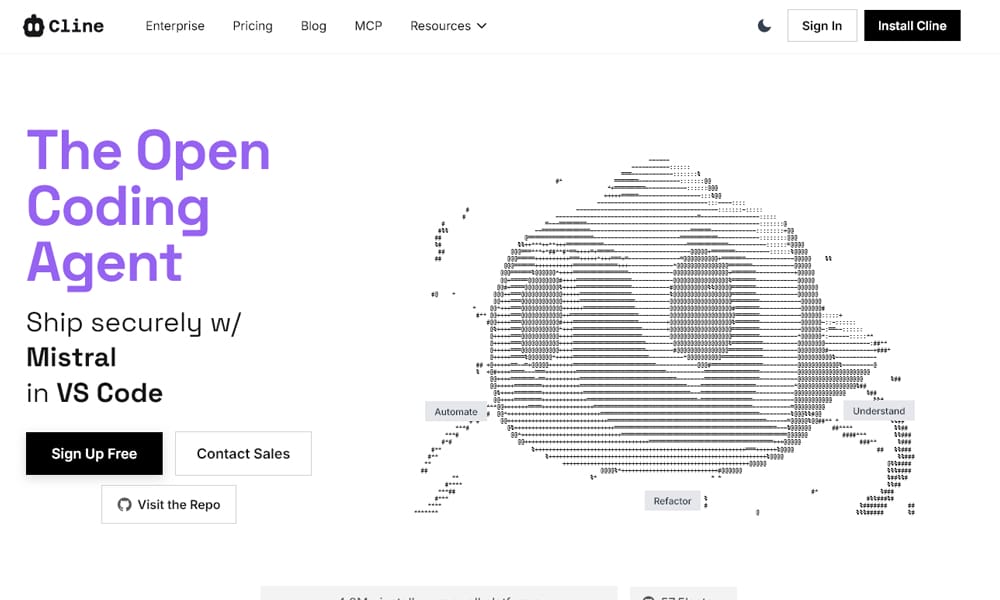Click the Cline wordmark text in header
Image resolution: width=1000 pixels, height=600 pixels.
[x=77, y=26]
